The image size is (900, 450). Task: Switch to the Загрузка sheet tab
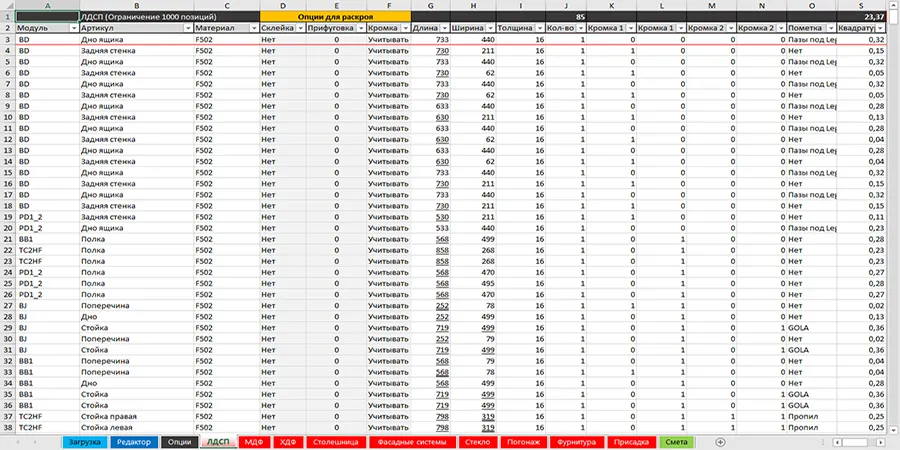pos(84,441)
